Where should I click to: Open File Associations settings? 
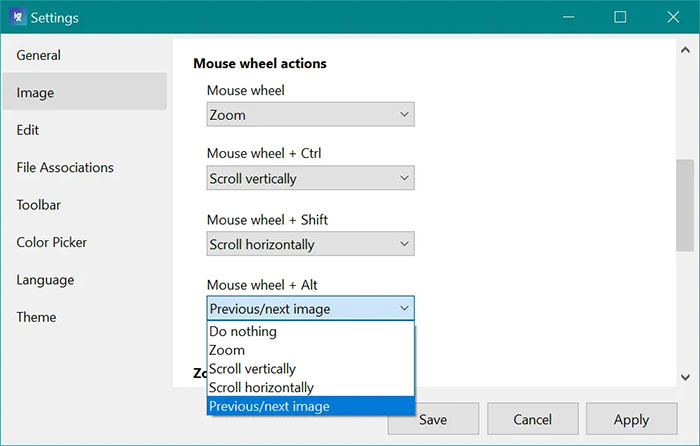point(65,167)
